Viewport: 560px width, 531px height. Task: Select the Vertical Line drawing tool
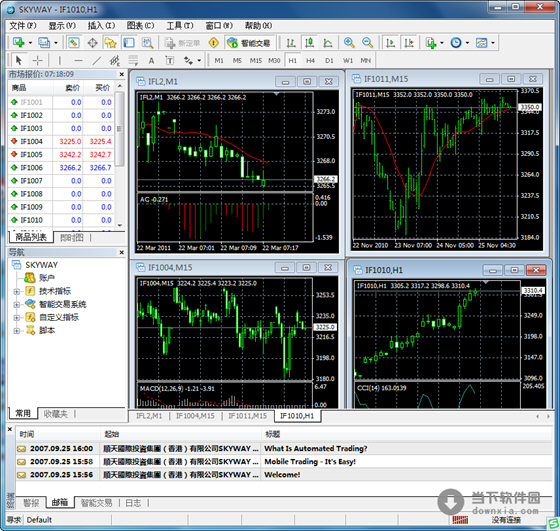[60, 60]
